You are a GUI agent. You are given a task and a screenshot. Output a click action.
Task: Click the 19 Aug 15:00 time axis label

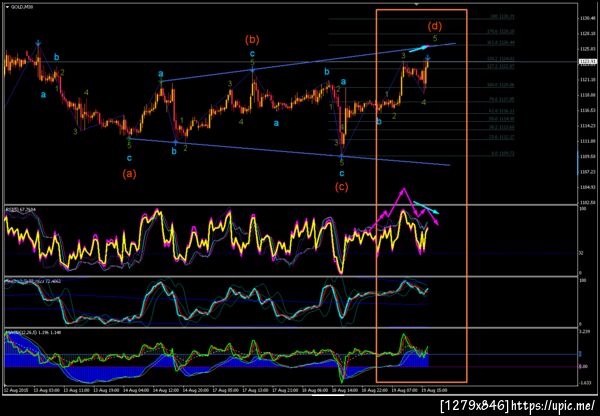pyautogui.click(x=435, y=390)
